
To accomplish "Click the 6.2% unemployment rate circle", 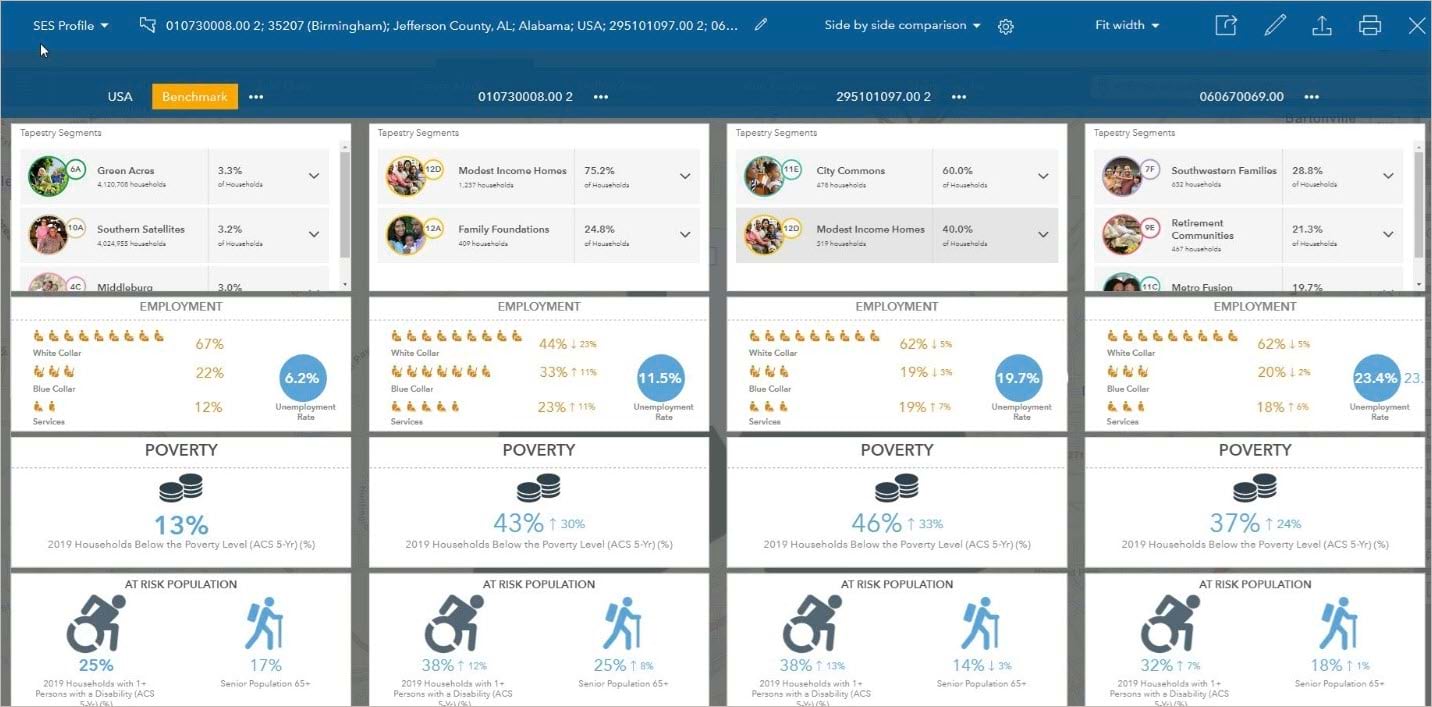I will click(x=302, y=379).
